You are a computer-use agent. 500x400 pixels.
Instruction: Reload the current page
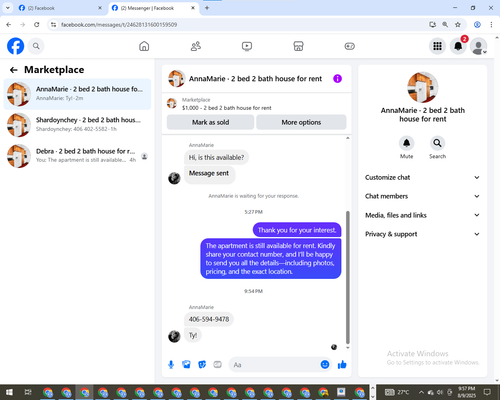pyautogui.click(x=37, y=25)
